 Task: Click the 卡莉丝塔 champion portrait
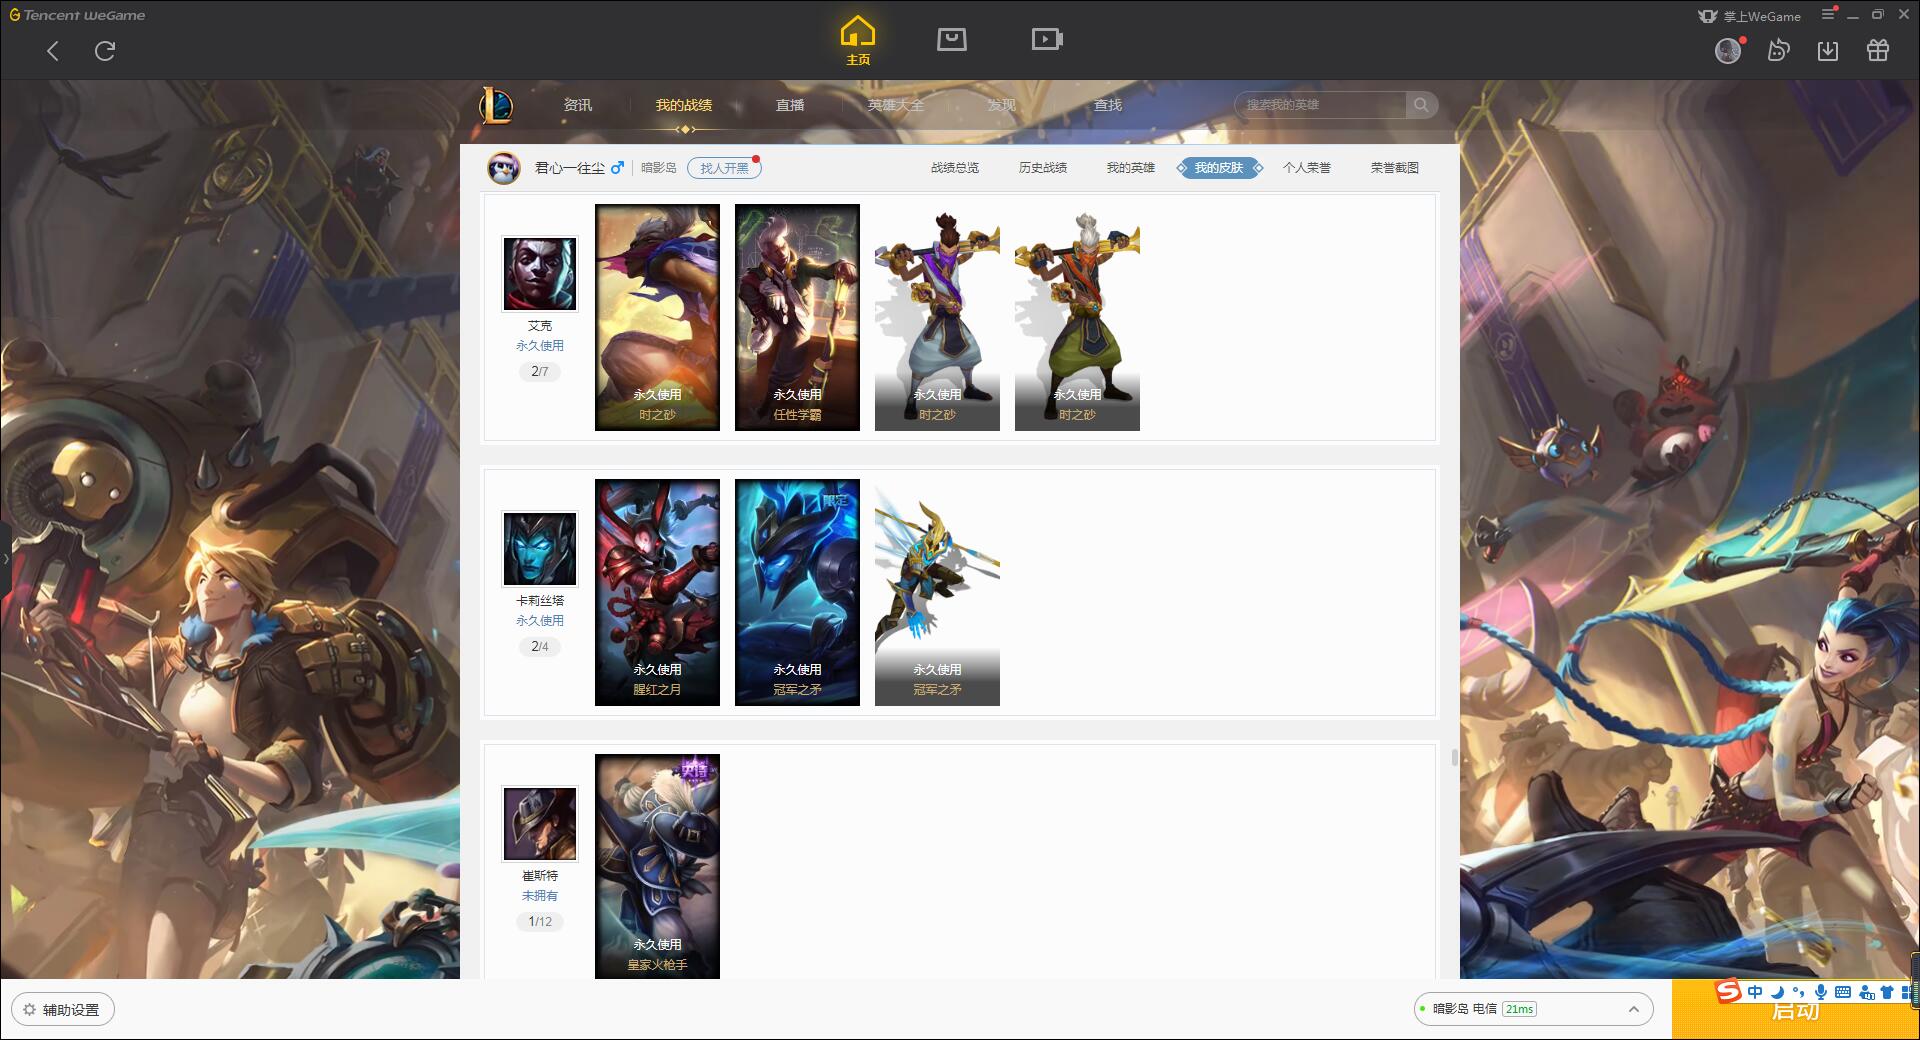(x=540, y=549)
